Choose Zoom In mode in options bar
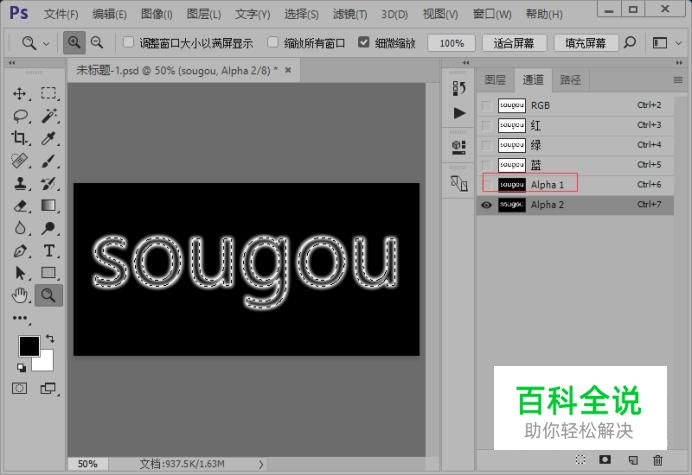692x475 pixels. point(74,43)
